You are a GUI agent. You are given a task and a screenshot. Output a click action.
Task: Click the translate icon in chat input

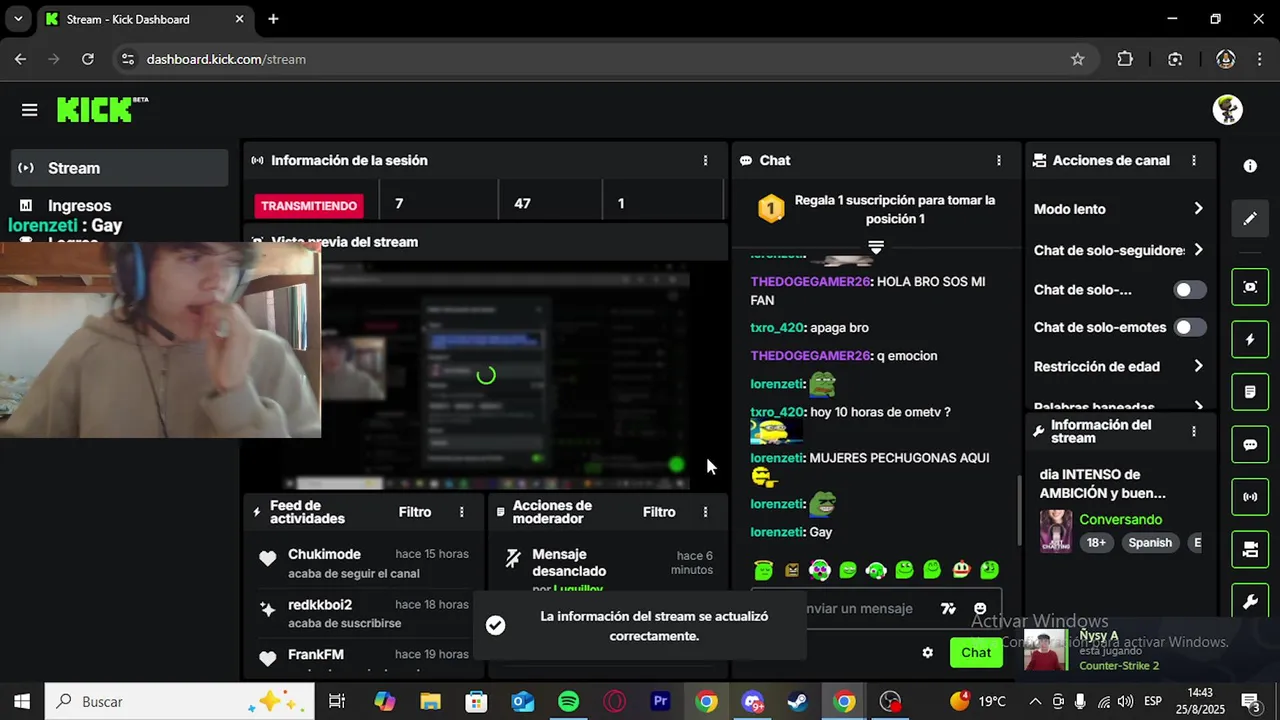(x=948, y=608)
